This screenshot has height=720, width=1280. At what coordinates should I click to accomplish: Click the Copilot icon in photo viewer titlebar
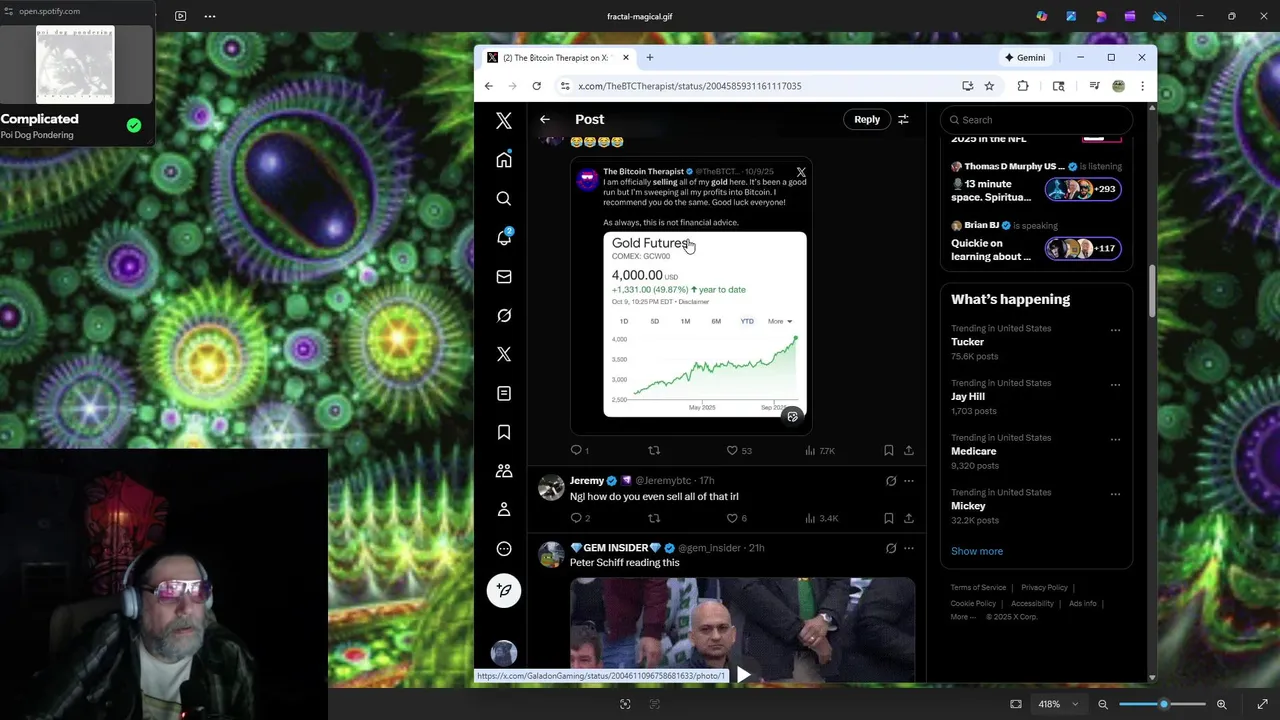[x=1042, y=16]
